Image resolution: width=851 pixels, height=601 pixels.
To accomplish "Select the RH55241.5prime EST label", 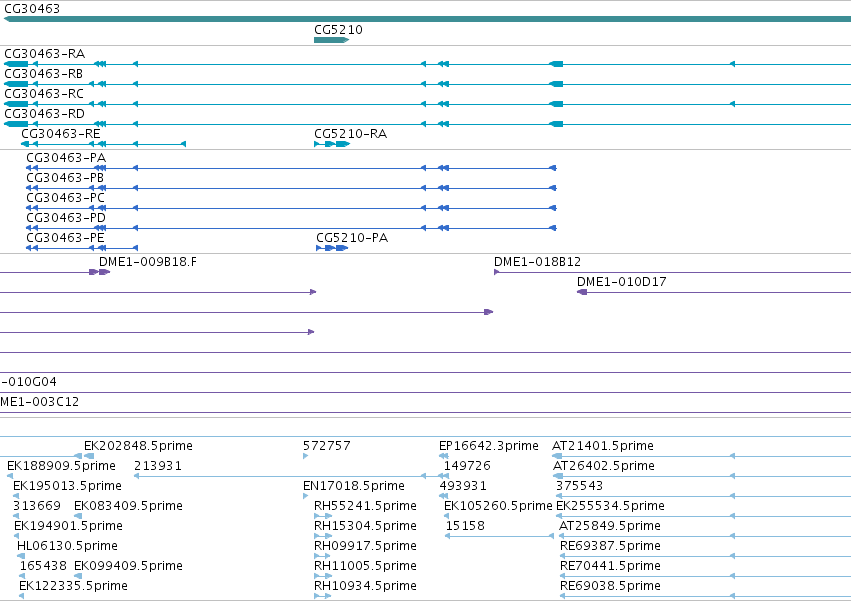I will click(x=365, y=507).
